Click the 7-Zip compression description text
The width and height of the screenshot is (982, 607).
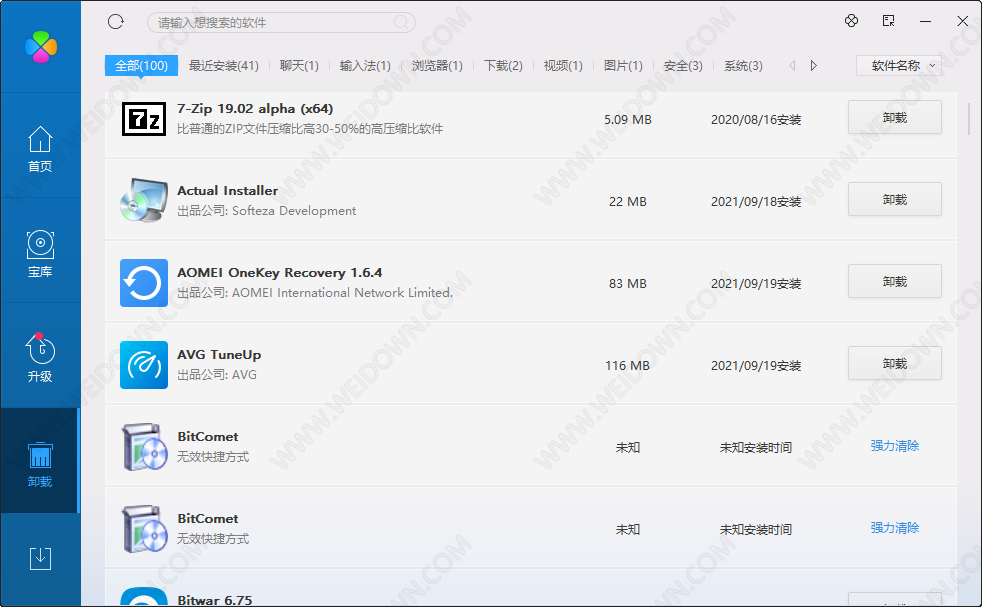tap(310, 128)
